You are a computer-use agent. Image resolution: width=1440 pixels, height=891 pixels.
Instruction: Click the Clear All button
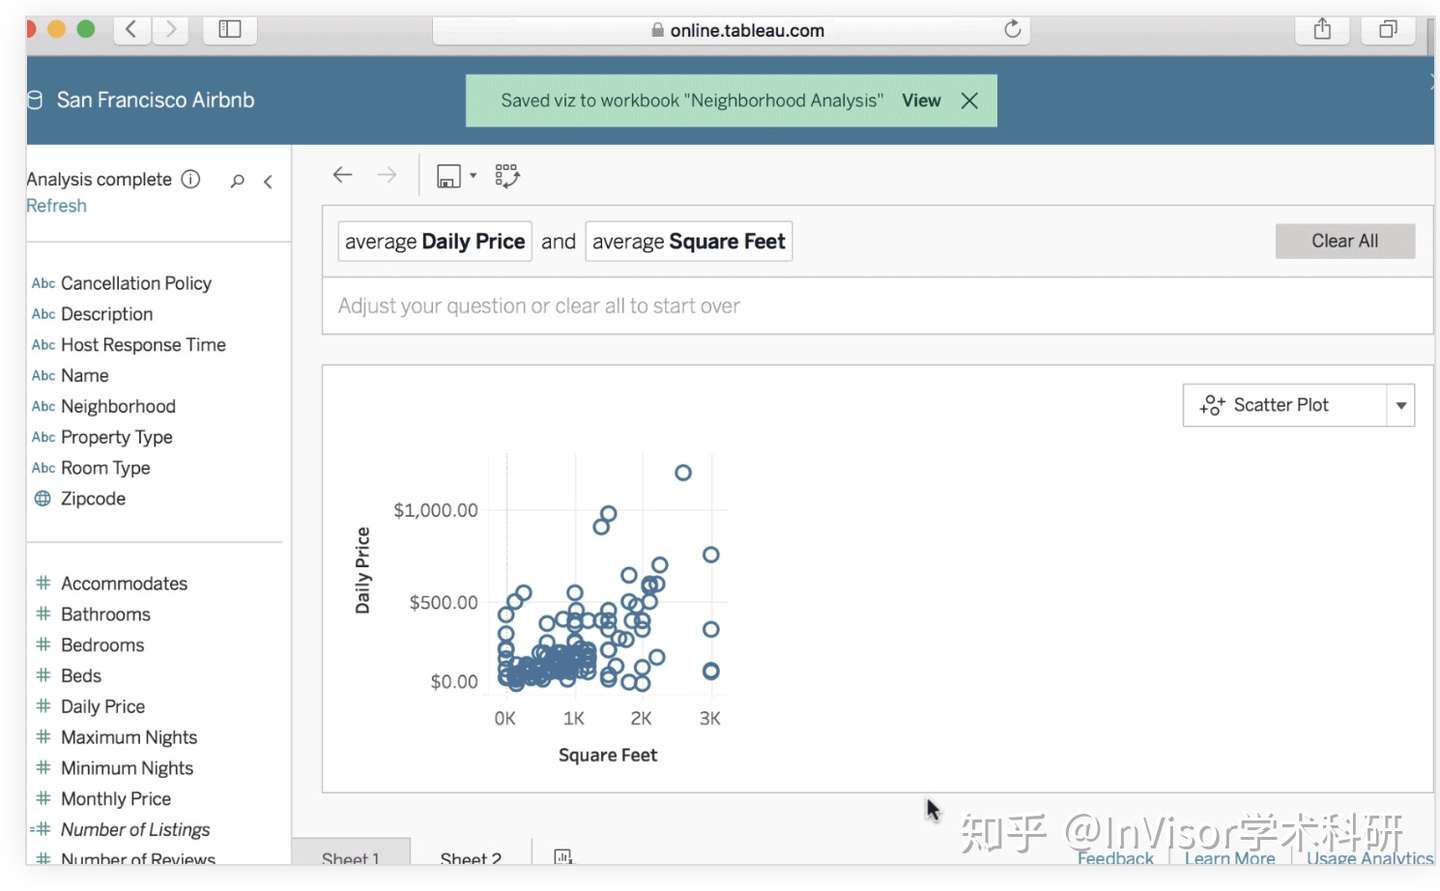[1345, 241]
